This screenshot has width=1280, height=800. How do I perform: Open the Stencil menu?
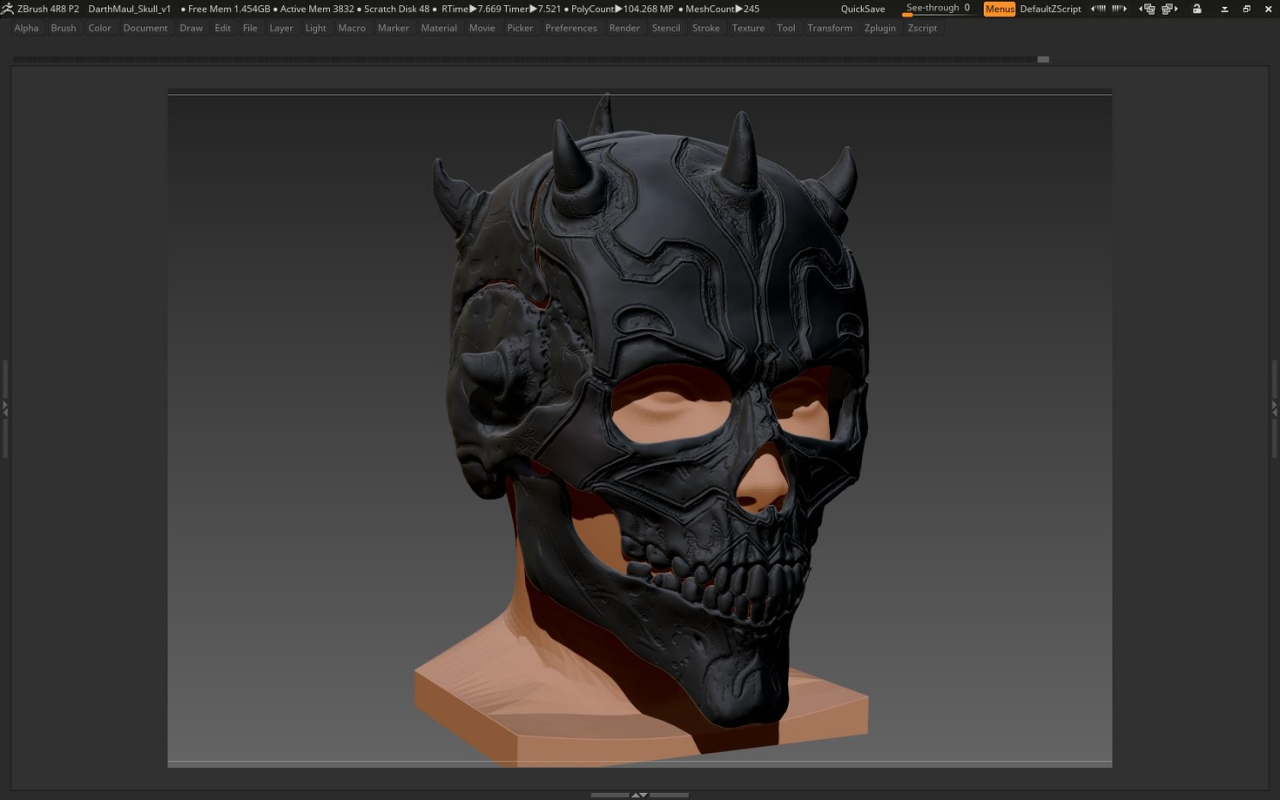pyautogui.click(x=666, y=28)
